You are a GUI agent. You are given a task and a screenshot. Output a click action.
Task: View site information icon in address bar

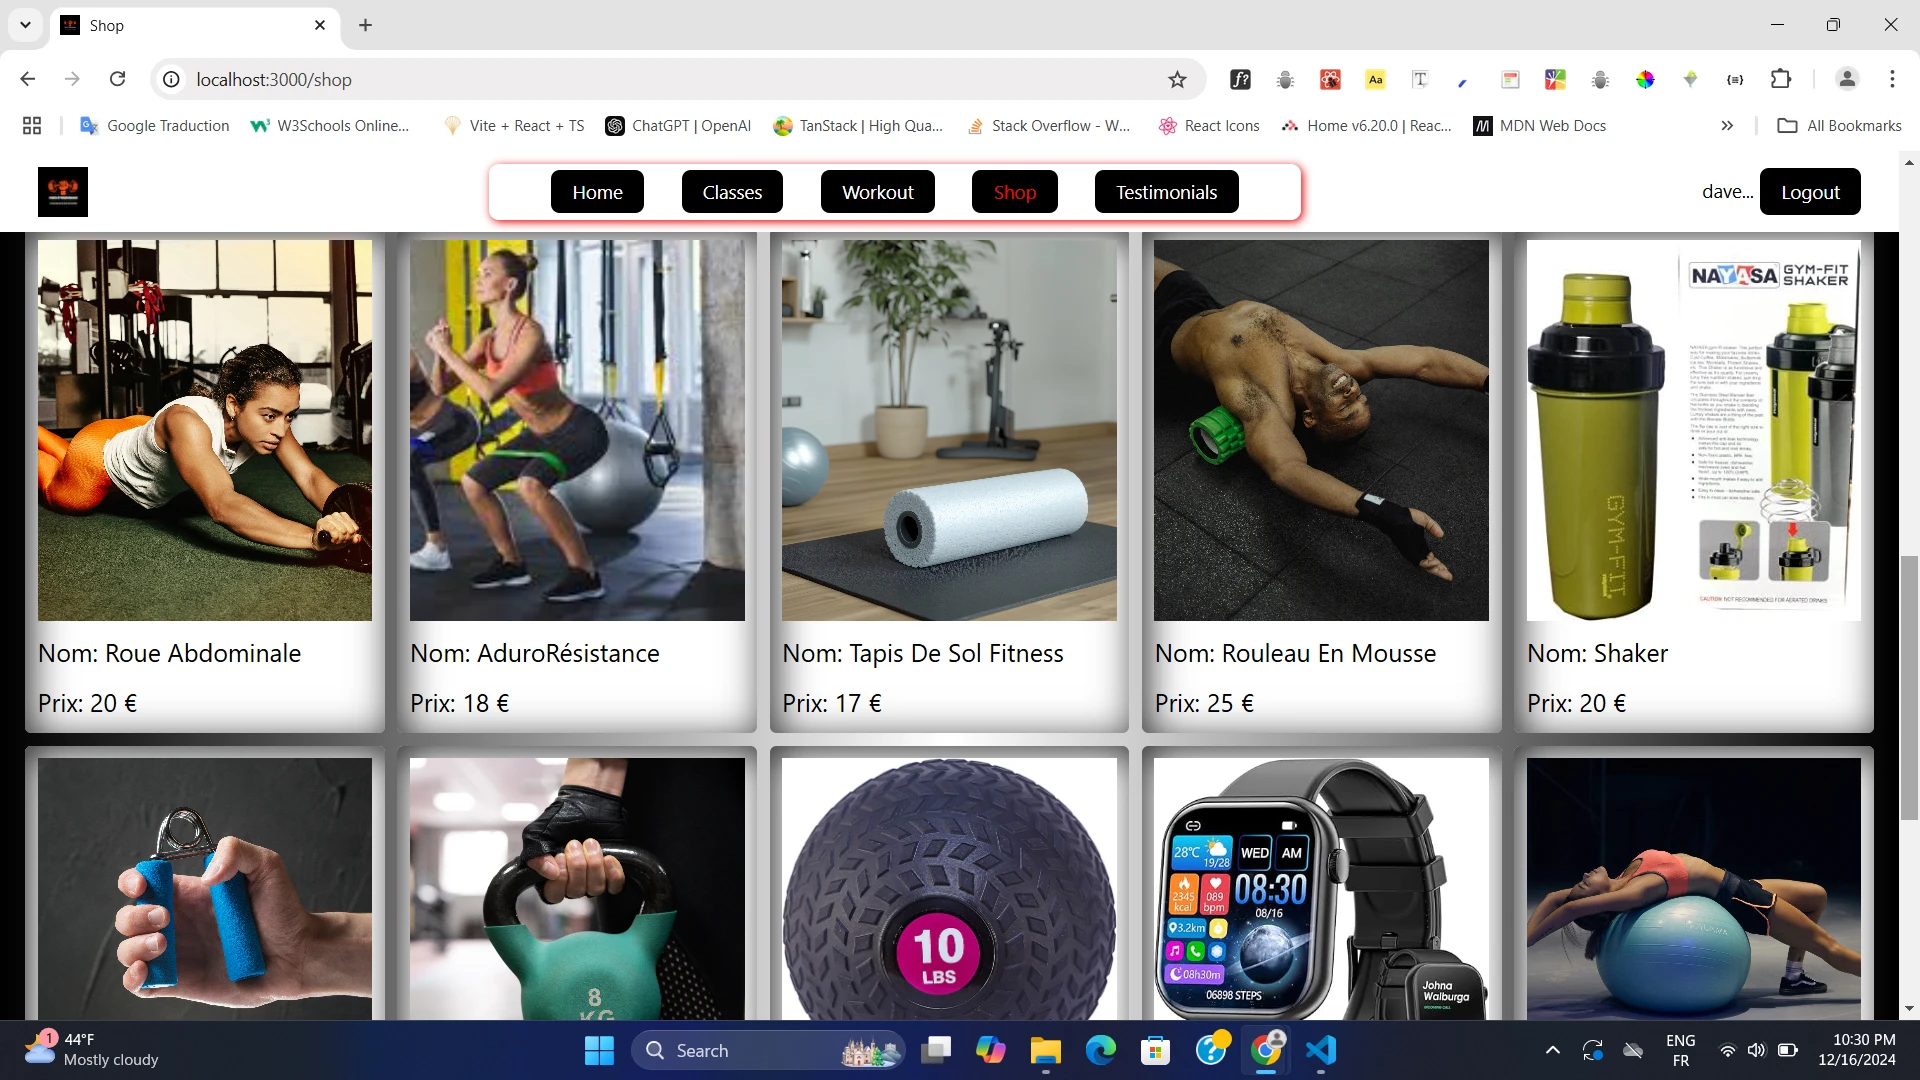(x=172, y=80)
